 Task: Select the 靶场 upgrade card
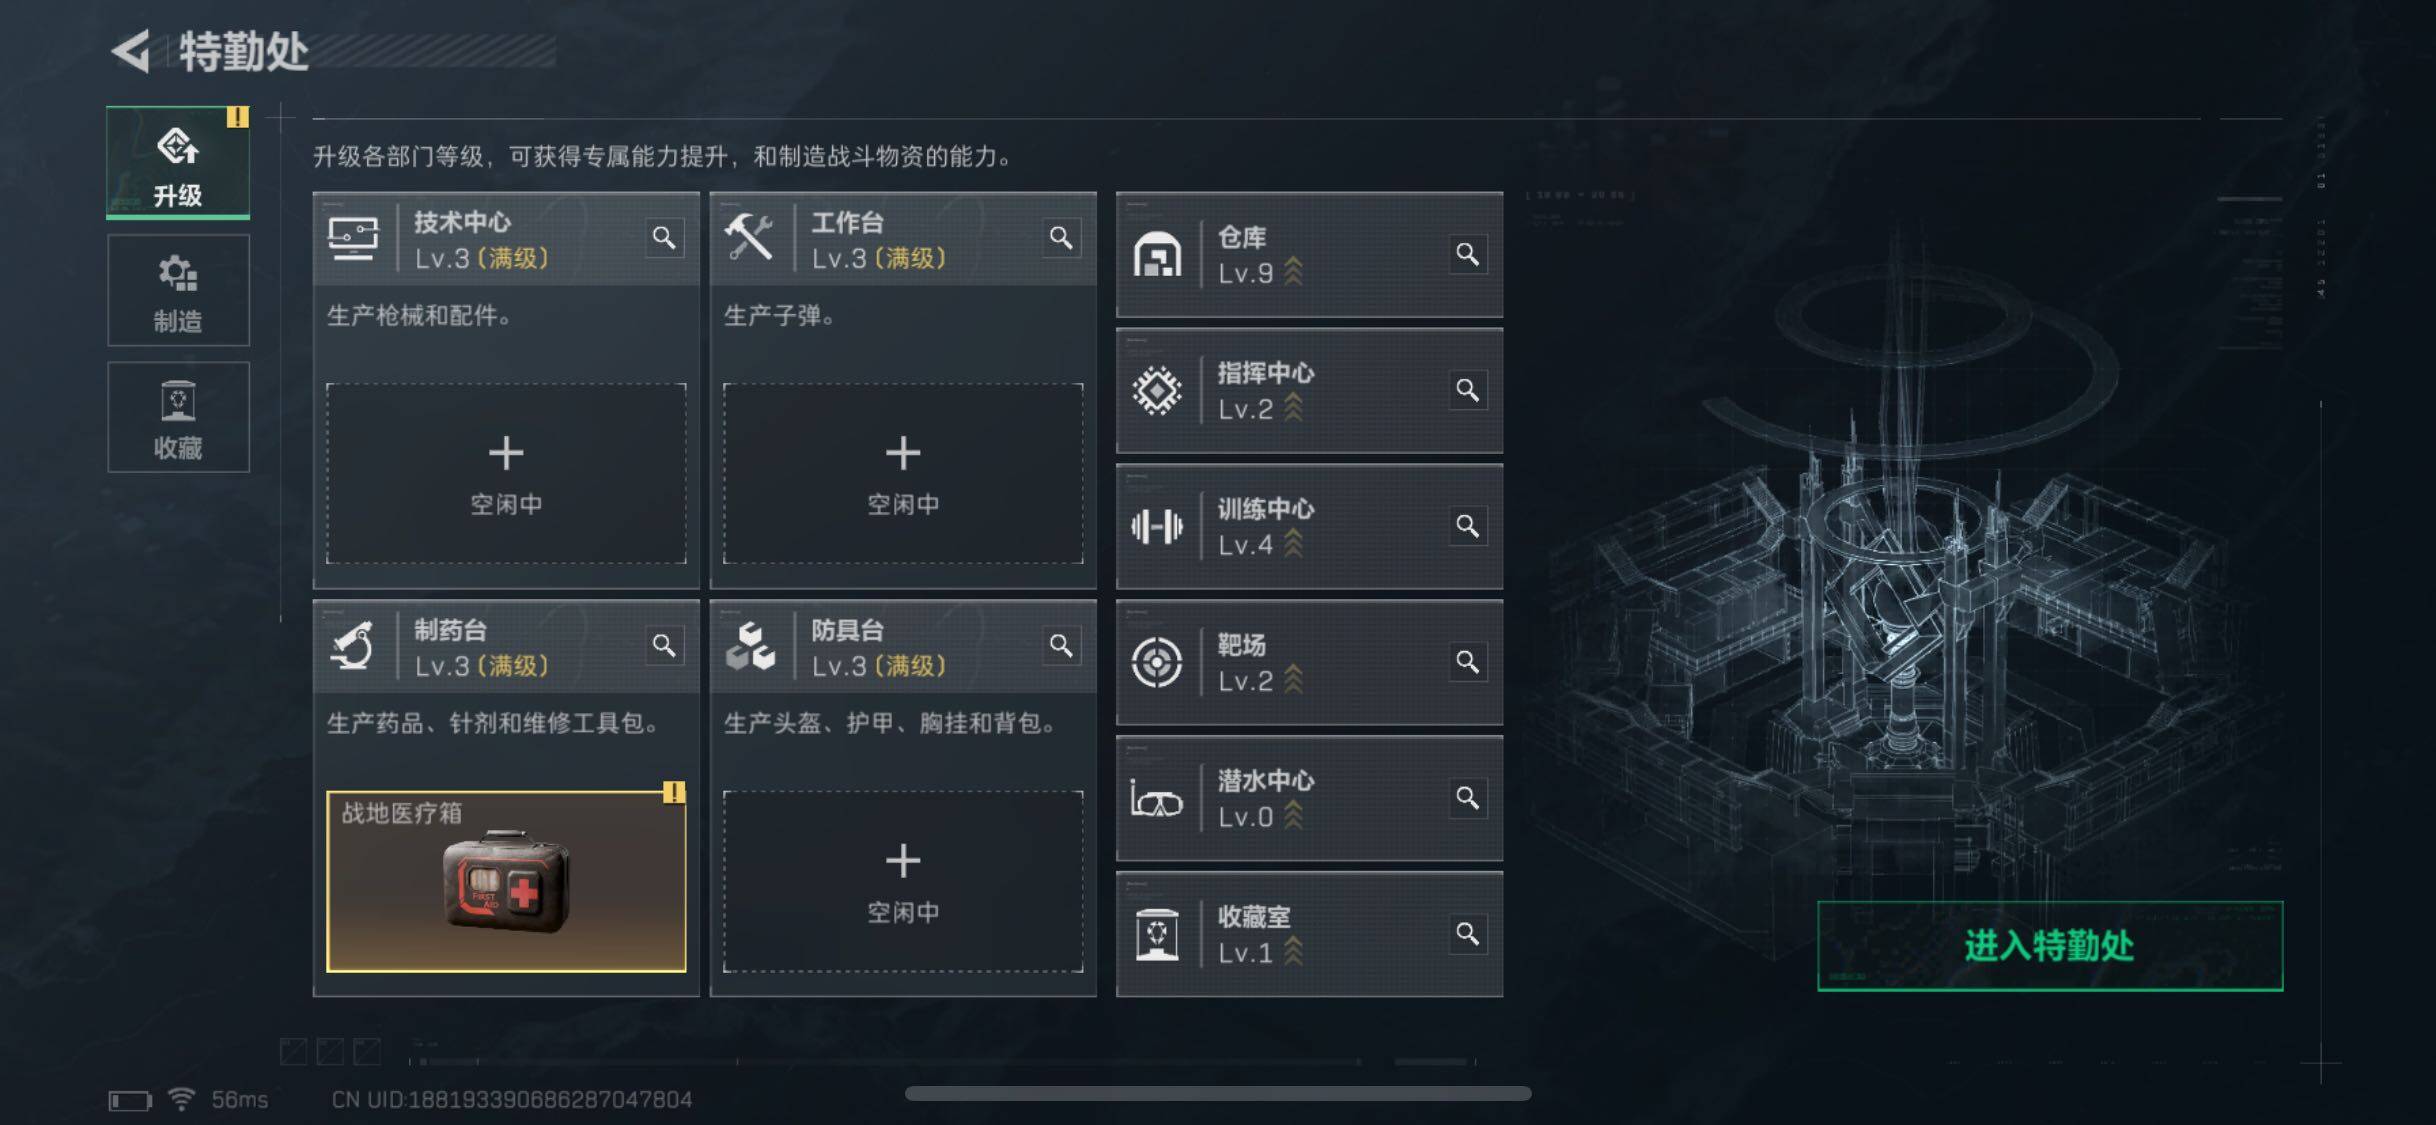[1309, 662]
